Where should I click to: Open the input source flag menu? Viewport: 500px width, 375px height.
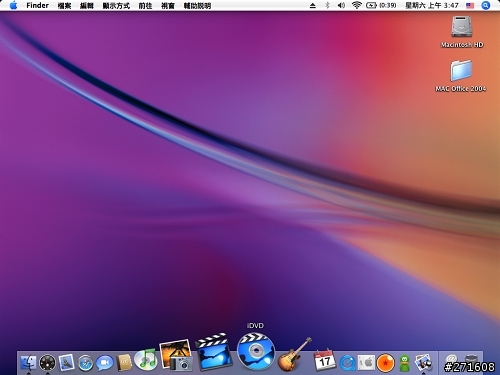470,5
